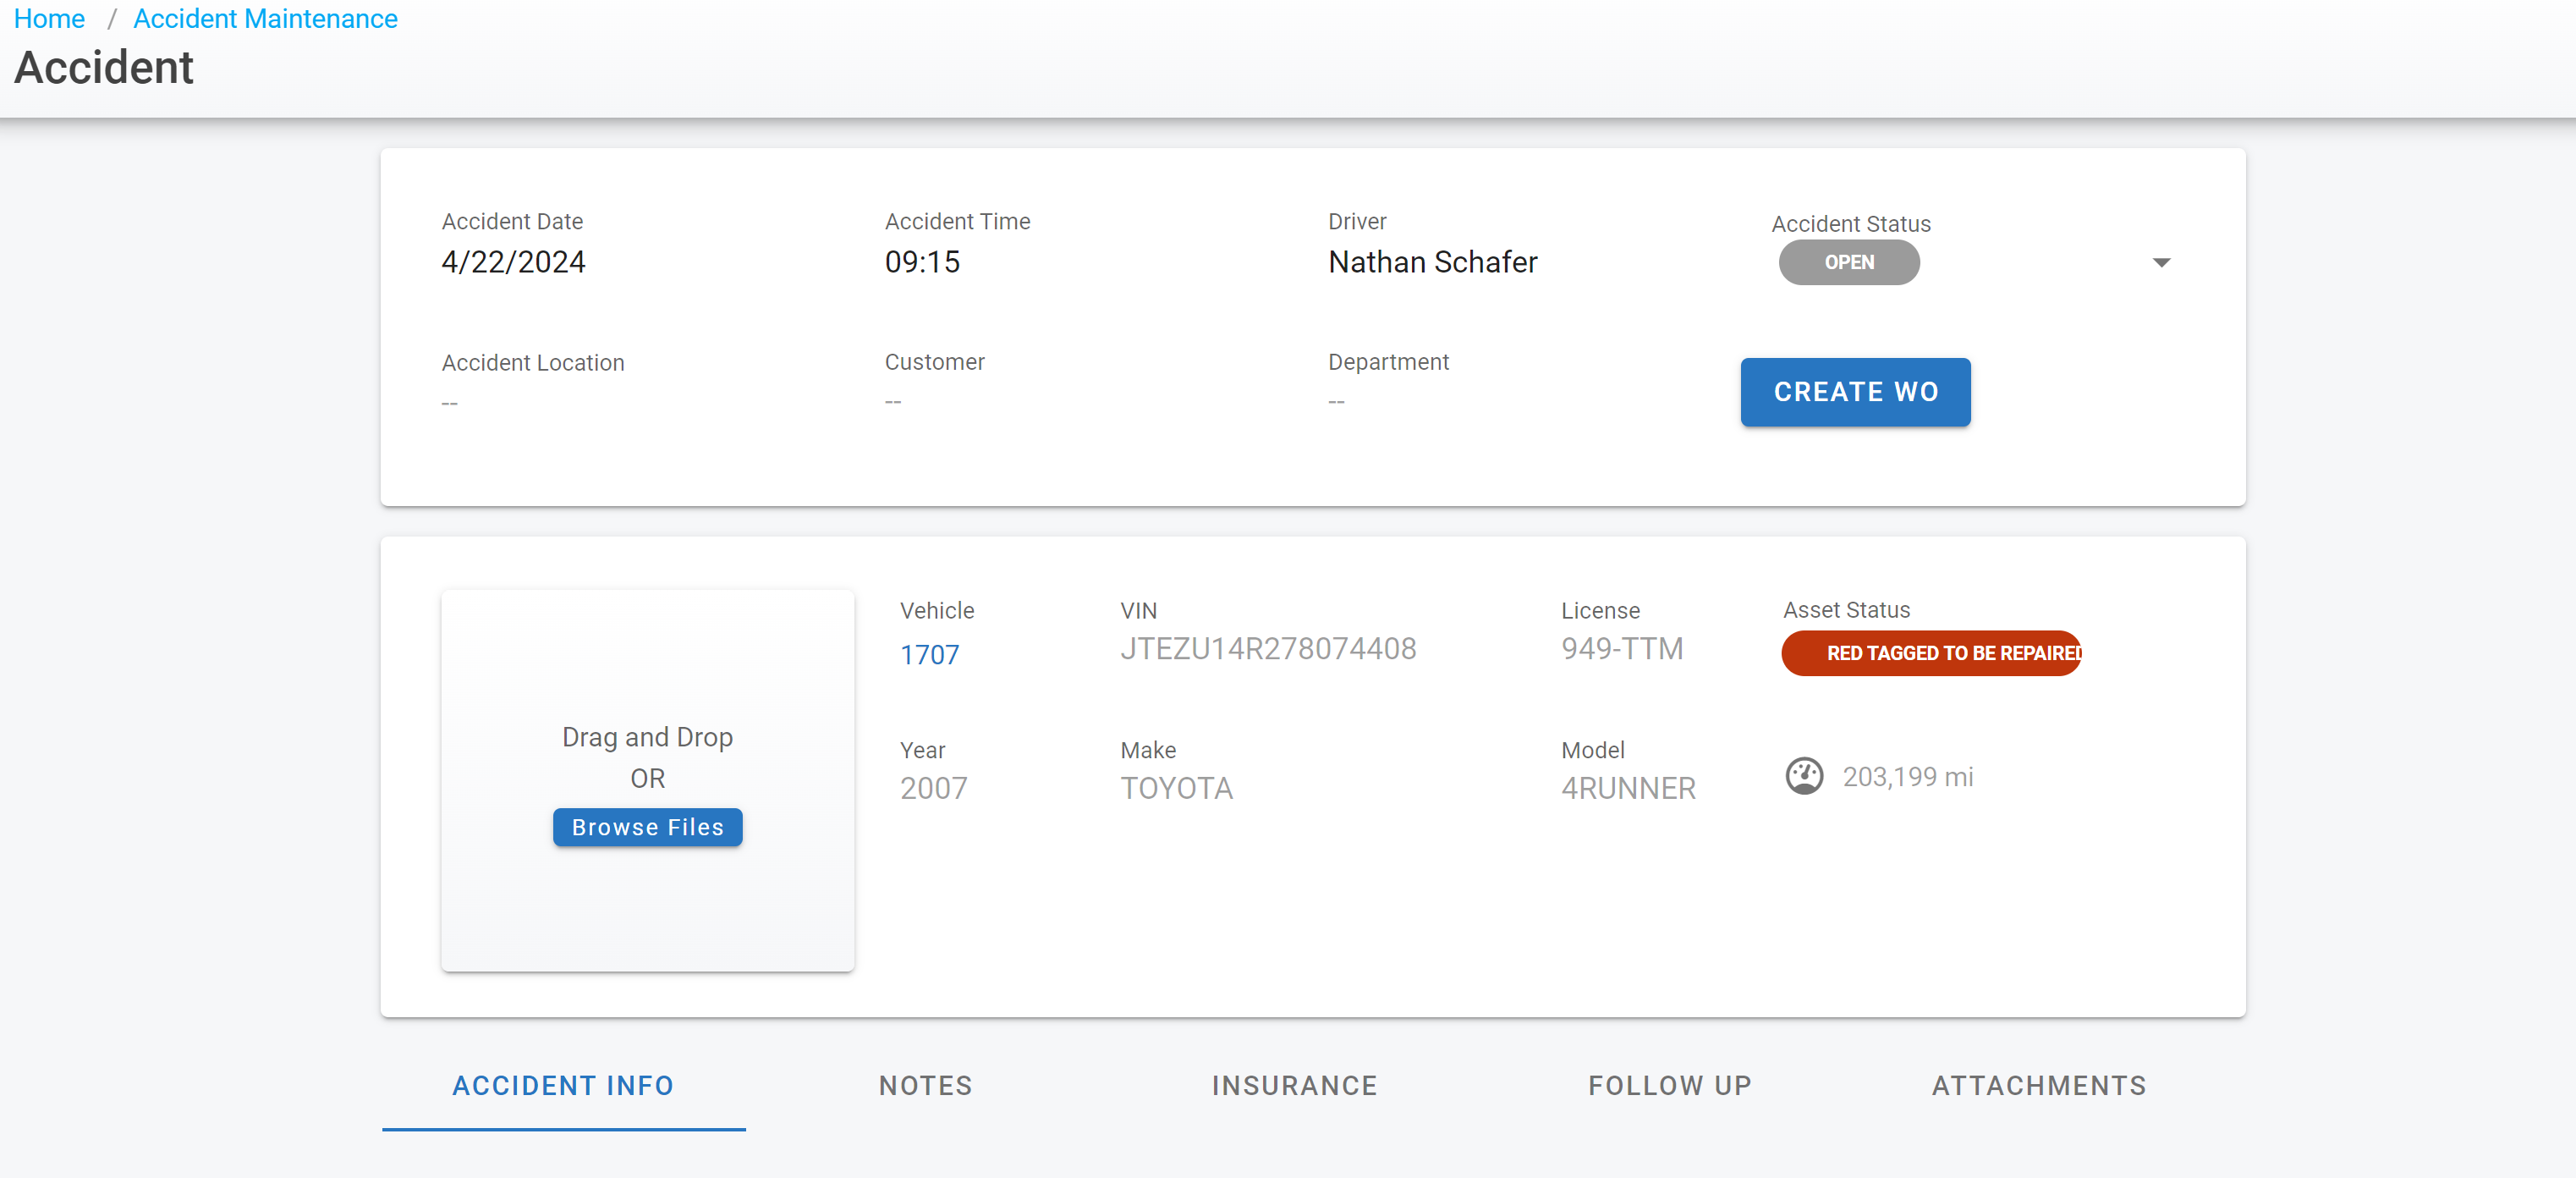Click the Driver name Nathan Schafer
The height and width of the screenshot is (1178, 2576).
(x=1432, y=262)
